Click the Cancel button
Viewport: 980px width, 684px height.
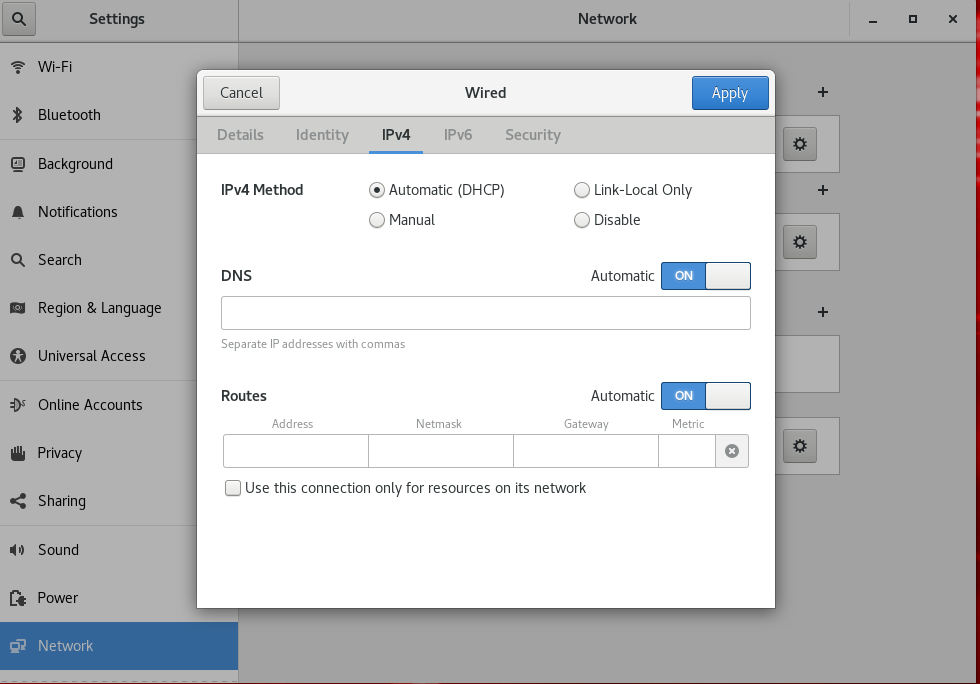pyautogui.click(x=241, y=93)
